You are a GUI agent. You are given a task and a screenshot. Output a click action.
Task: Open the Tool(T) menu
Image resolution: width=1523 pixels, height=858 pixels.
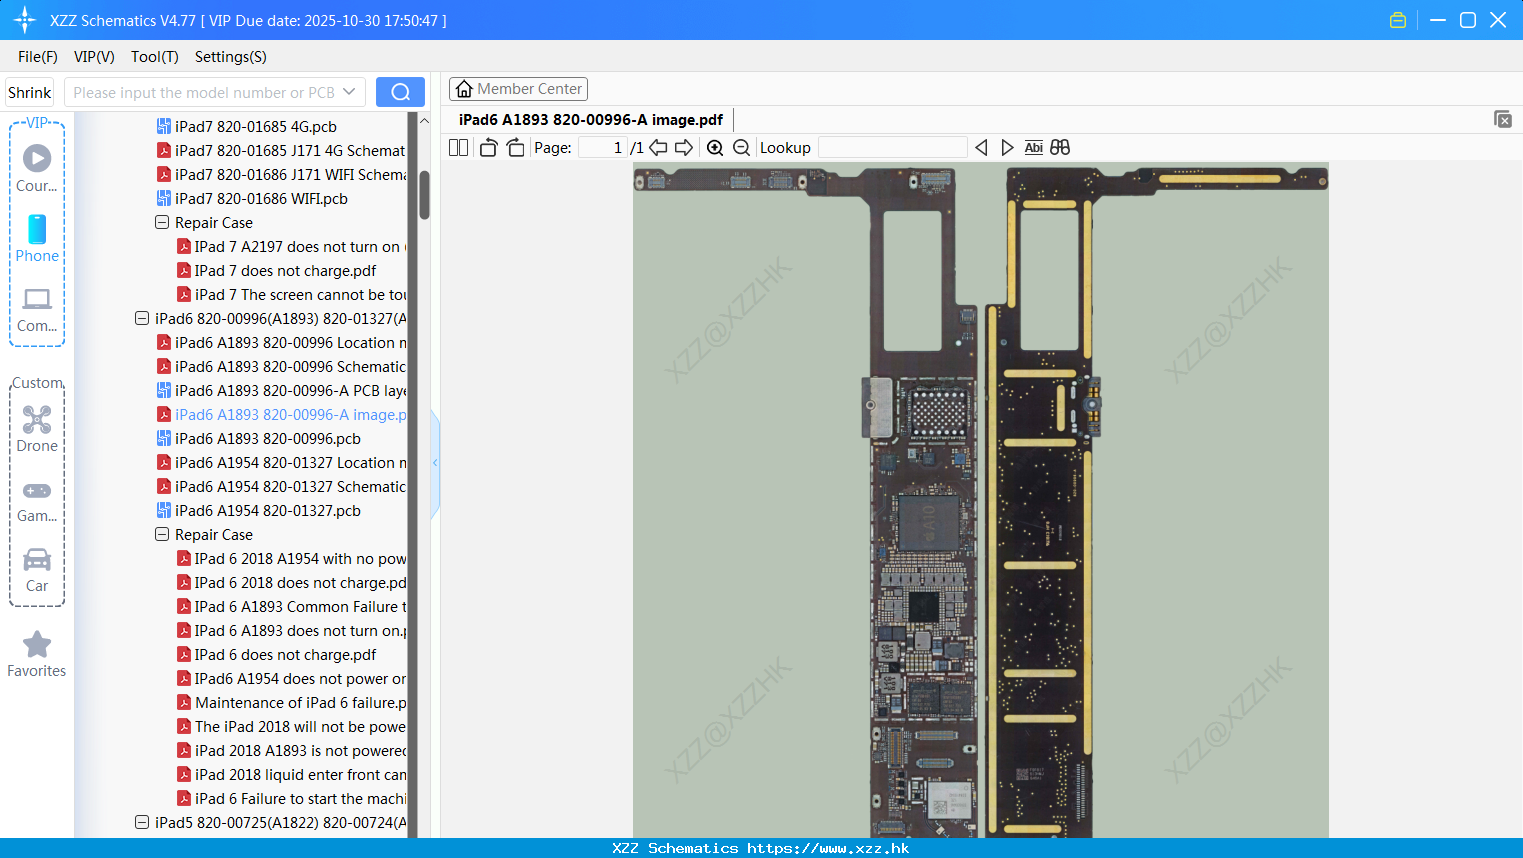tap(155, 57)
